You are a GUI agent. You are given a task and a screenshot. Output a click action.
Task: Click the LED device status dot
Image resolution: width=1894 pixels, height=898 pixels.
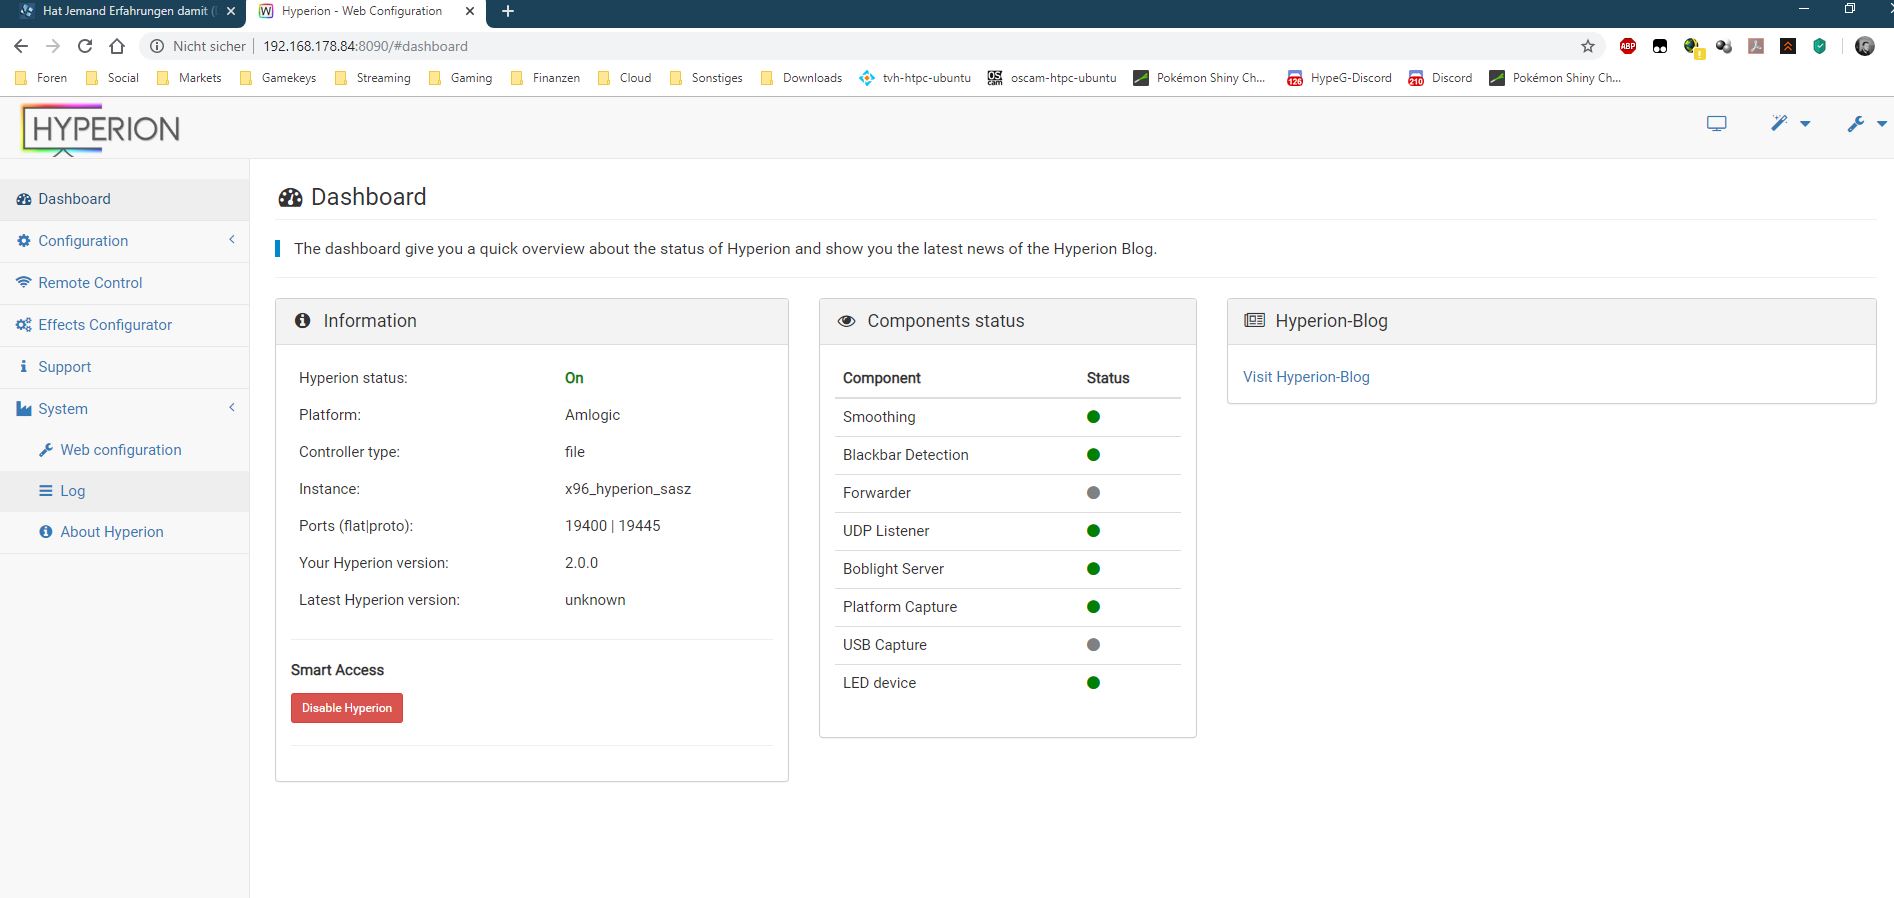point(1093,683)
